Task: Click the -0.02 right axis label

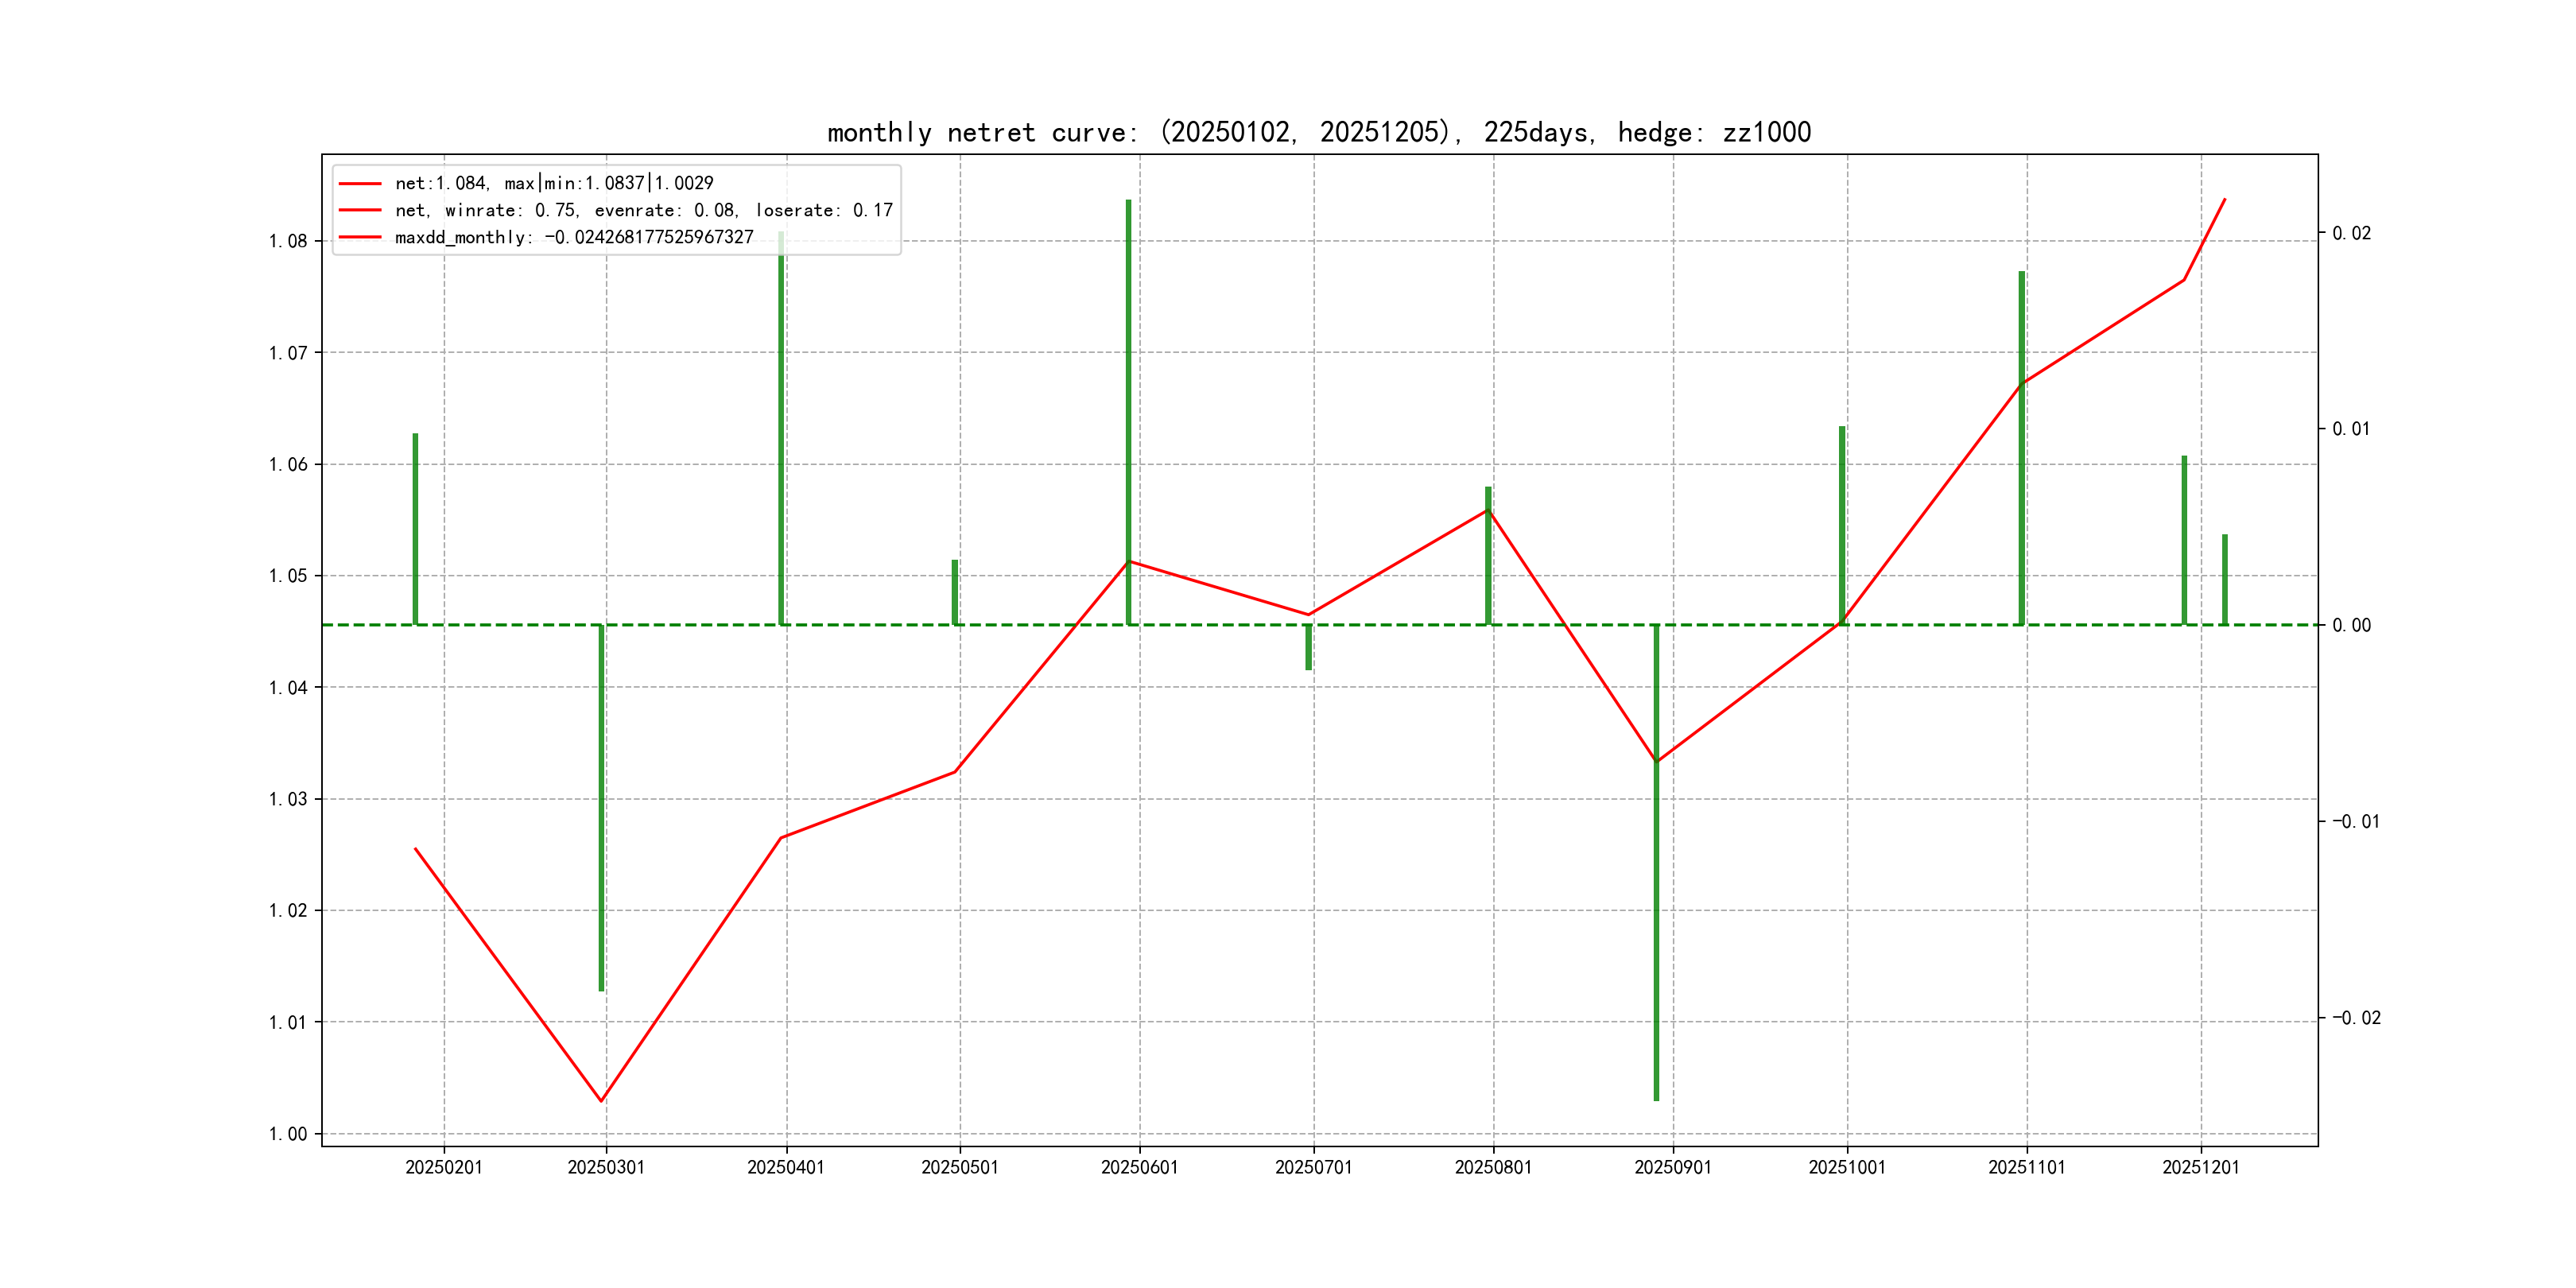Action: 2356,1018
